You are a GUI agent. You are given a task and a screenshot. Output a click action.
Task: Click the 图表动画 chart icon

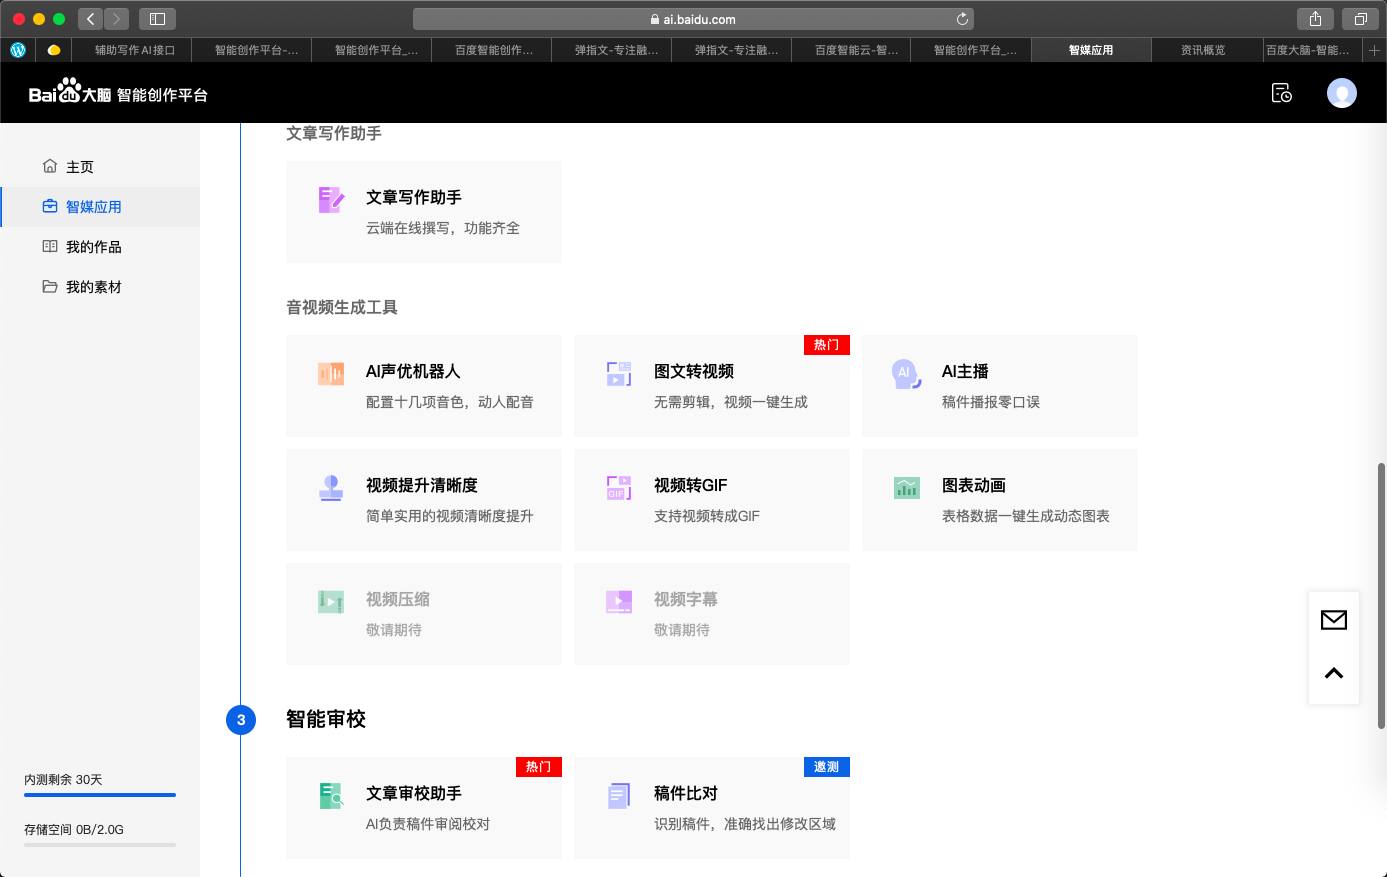click(906, 488)
